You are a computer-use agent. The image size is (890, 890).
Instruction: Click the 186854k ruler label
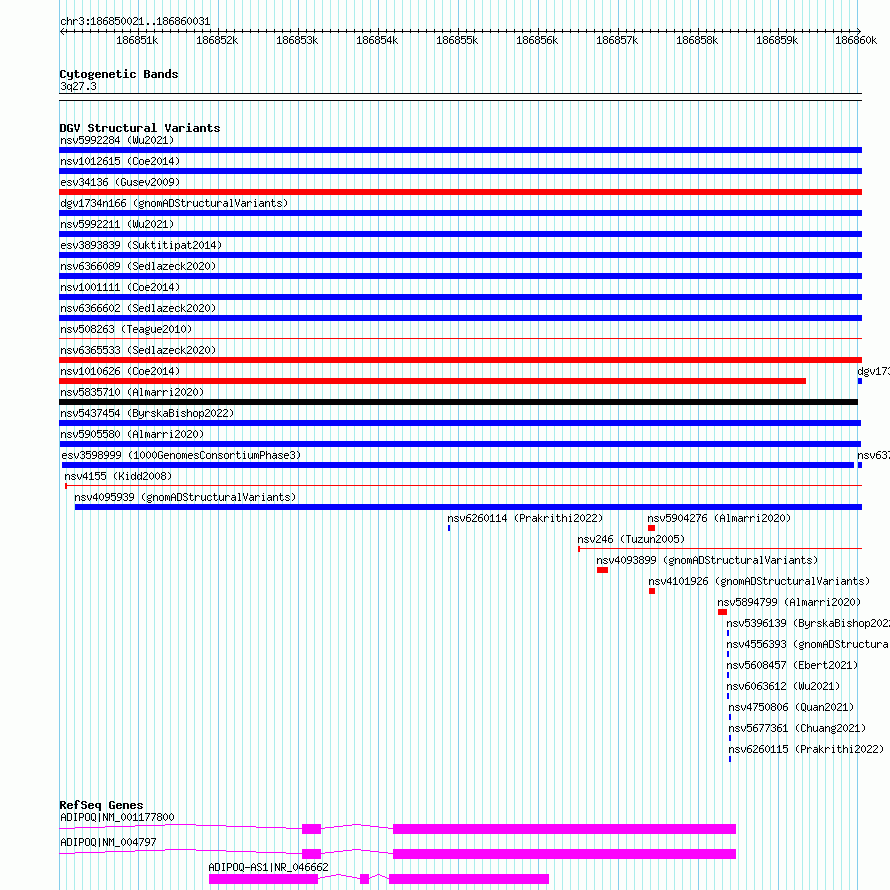[377, 40]
